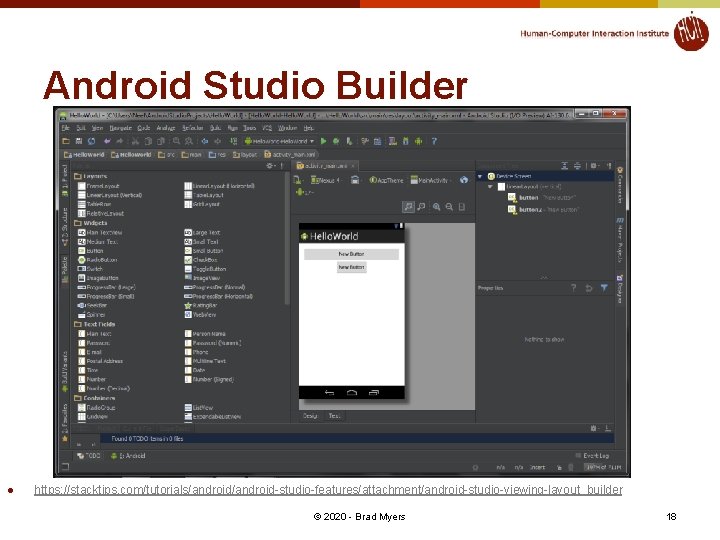
Task: Toggle the Event Log button
Action: (592, 456)
